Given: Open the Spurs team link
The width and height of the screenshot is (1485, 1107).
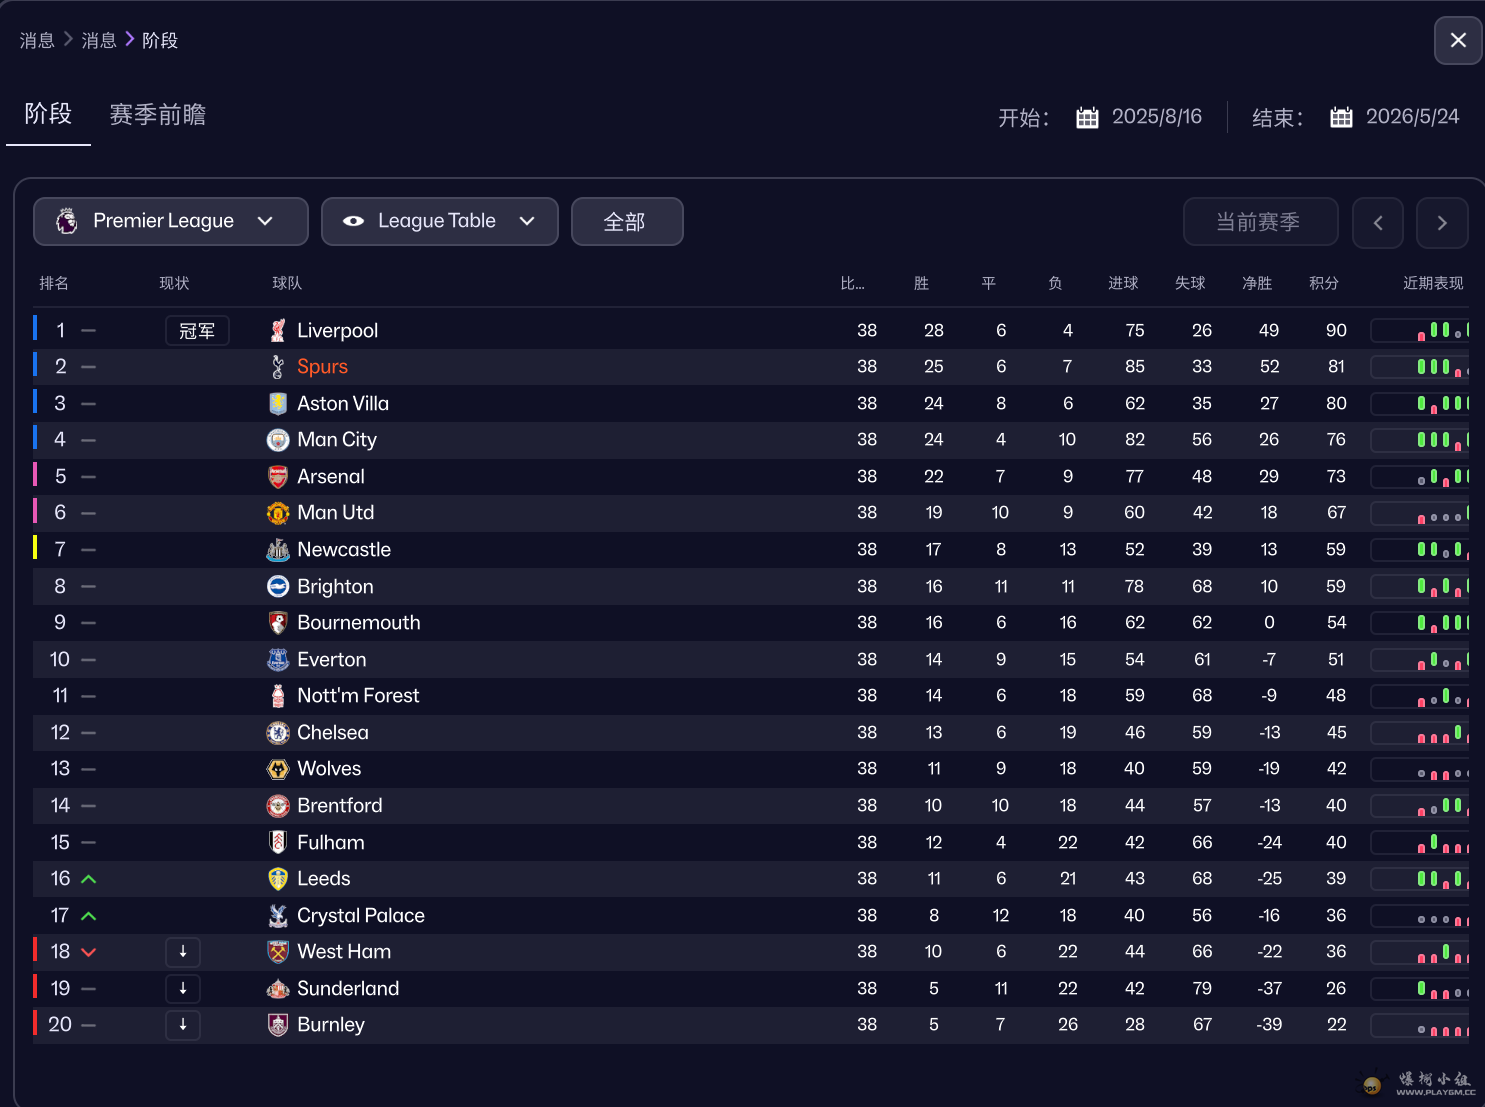Looking at the screenshot, I should [x=322, y=367].
